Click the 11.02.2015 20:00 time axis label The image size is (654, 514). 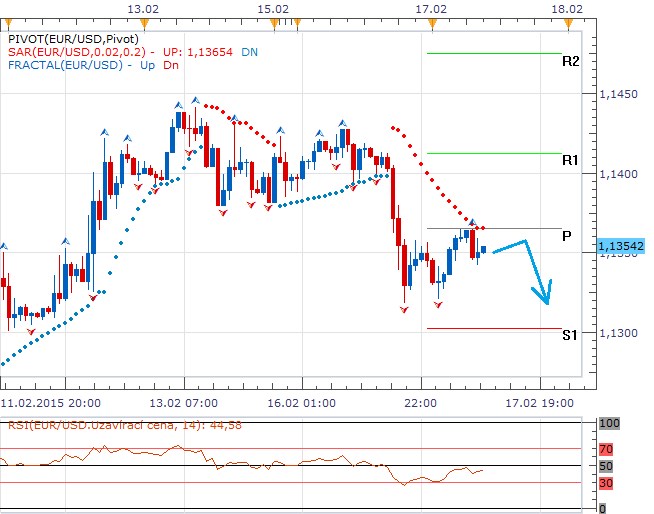[48, 401]
